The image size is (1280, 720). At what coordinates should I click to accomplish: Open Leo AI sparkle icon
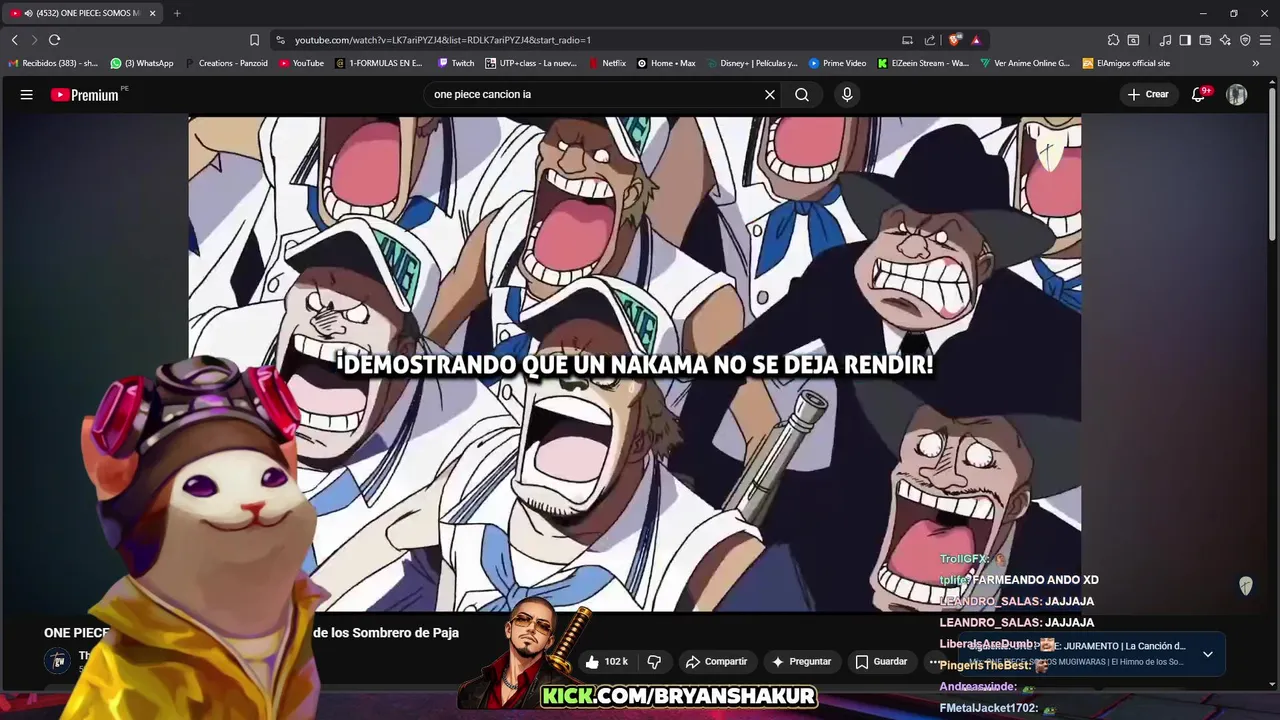(x=1225, y=40)
